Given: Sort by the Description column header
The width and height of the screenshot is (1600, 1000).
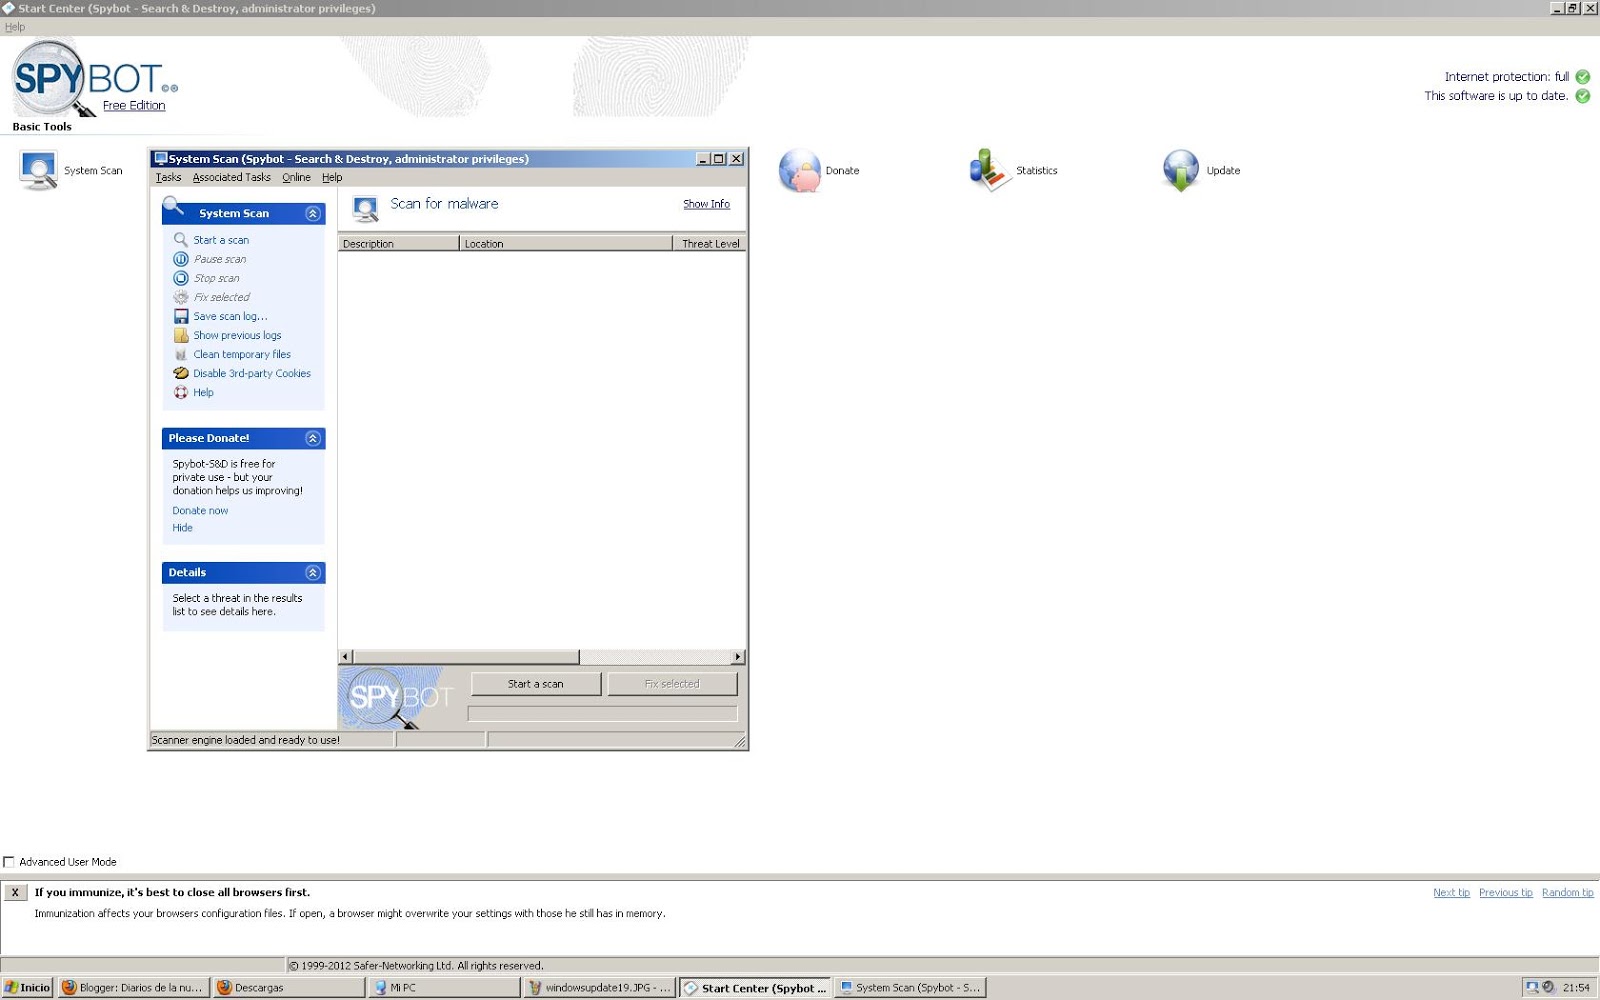Looking at the screenshot, I should tap(398, 243).
